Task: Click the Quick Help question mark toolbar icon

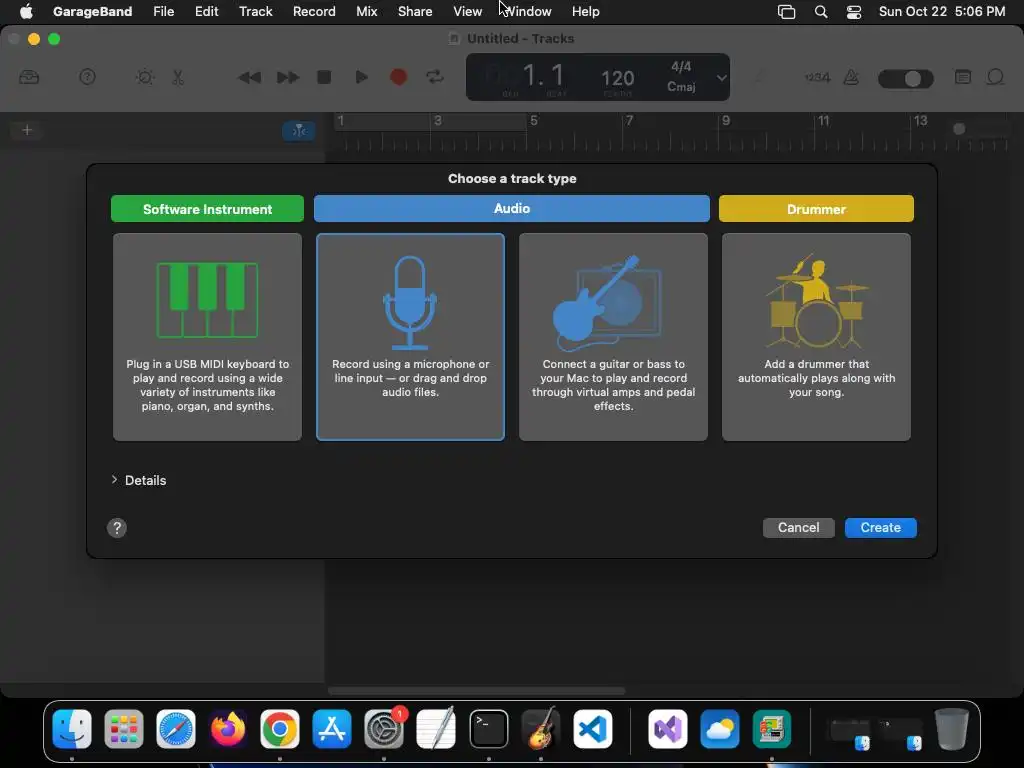Action: (87, 77)
